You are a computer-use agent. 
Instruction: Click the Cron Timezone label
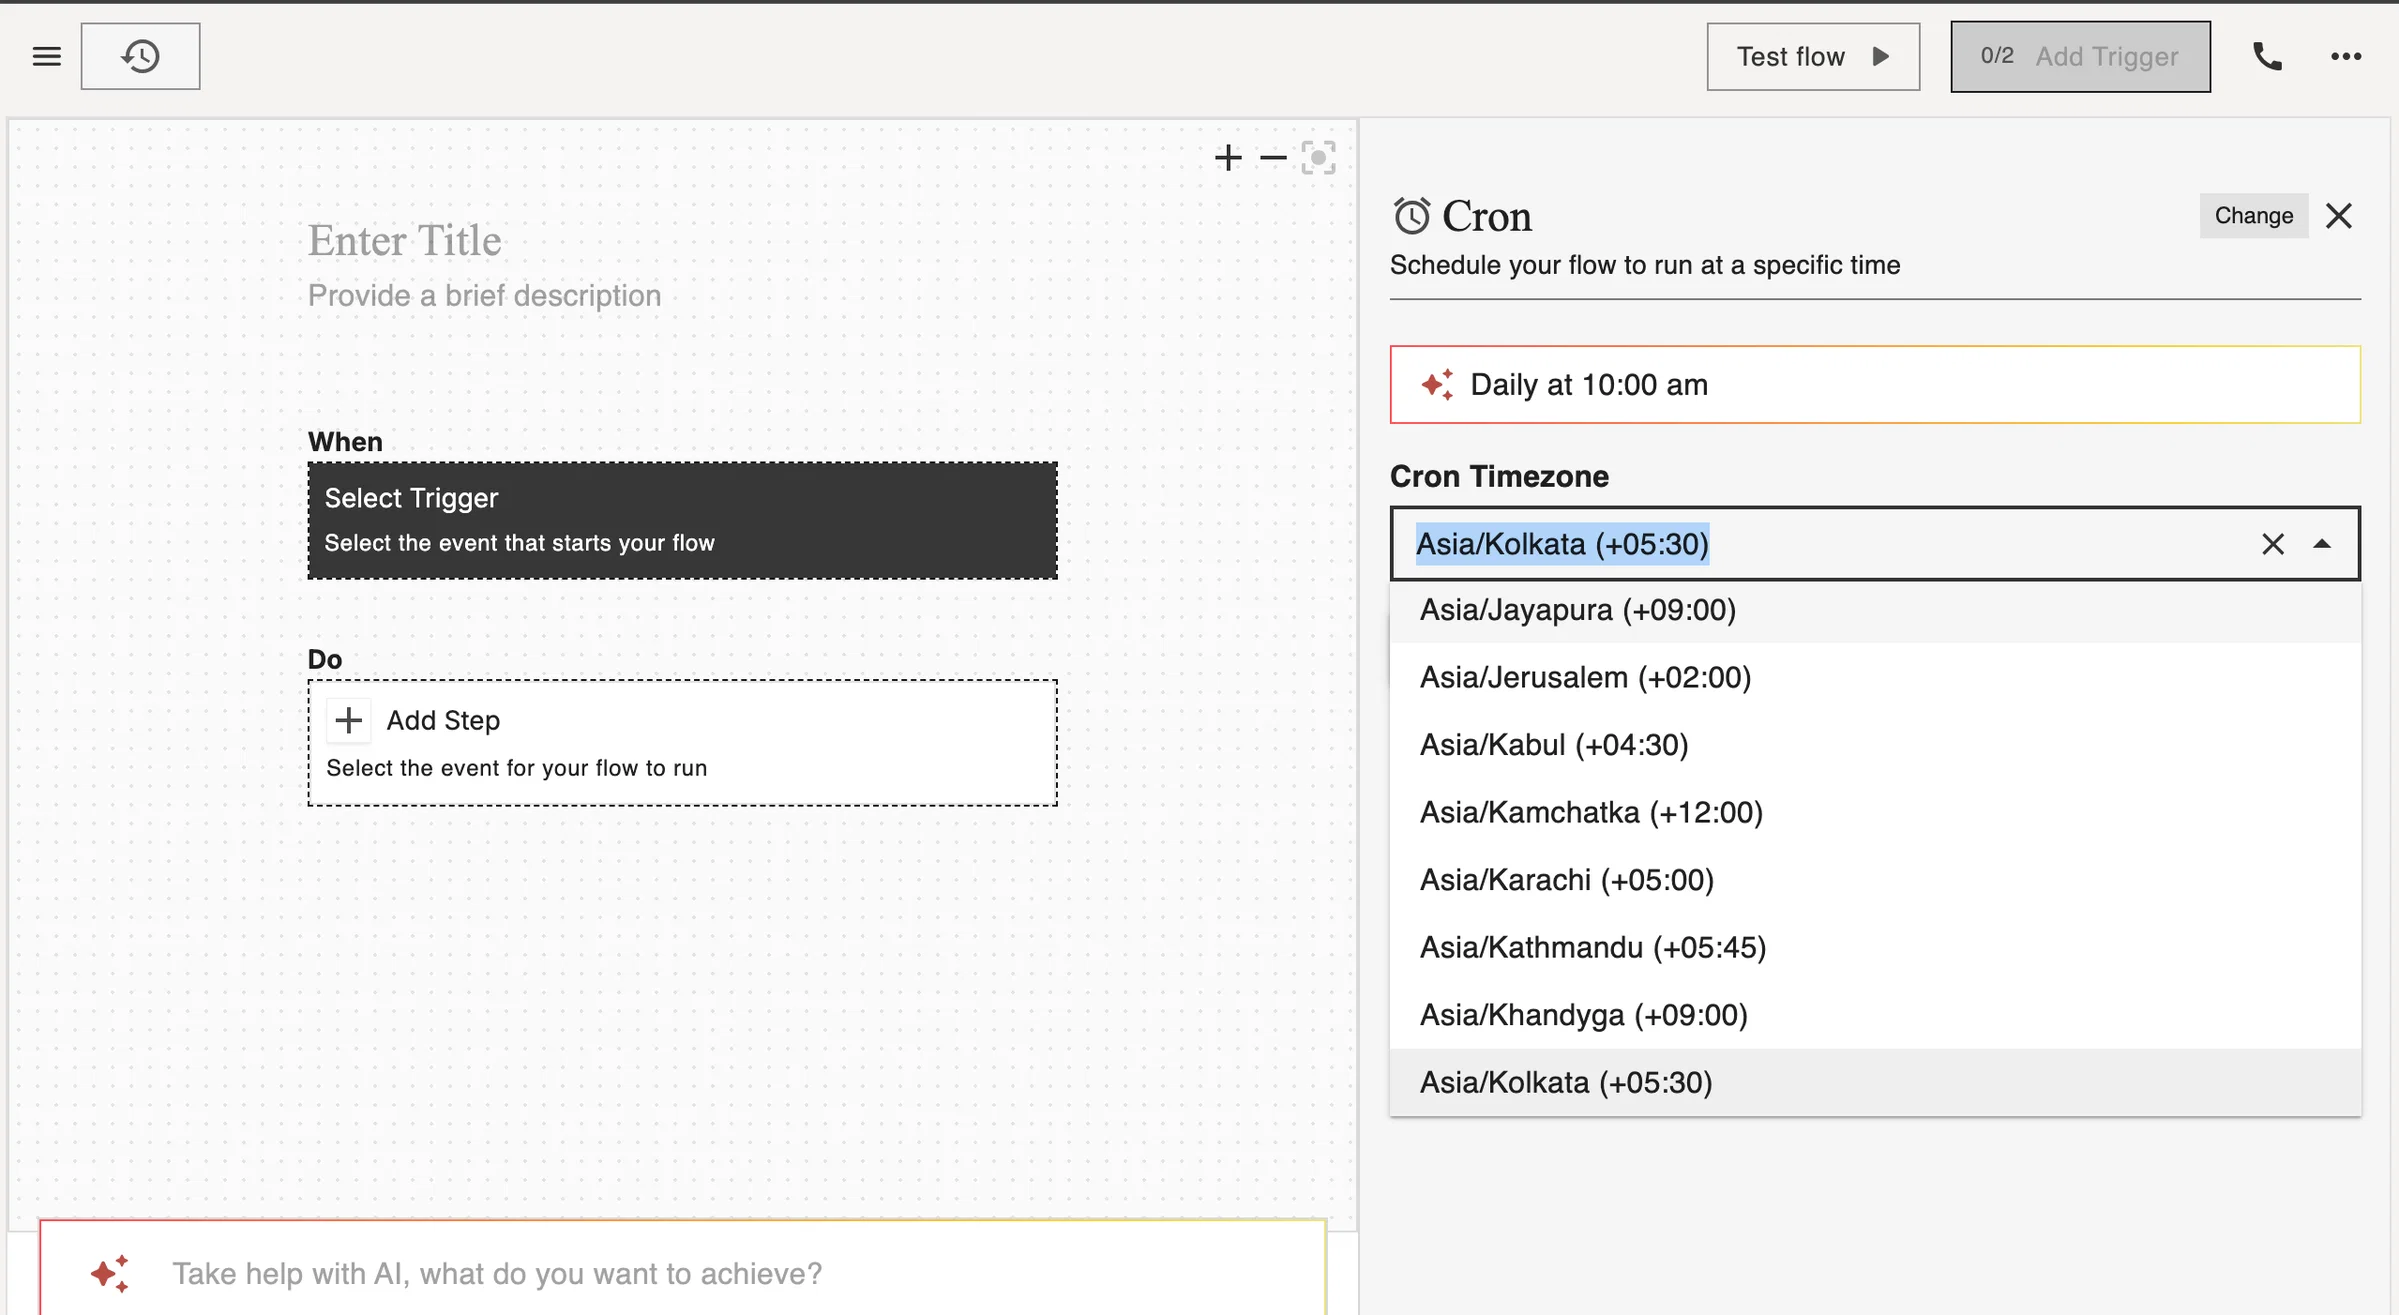click(1499, 476)
